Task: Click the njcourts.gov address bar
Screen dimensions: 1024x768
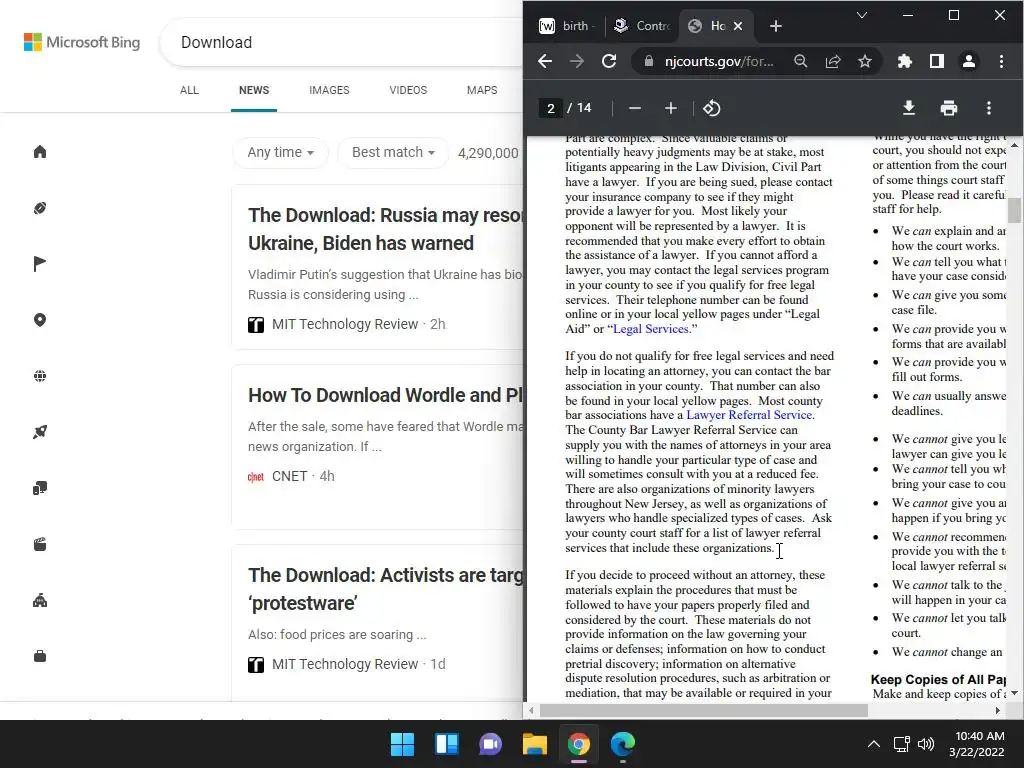Action: [x=718, y=61]
